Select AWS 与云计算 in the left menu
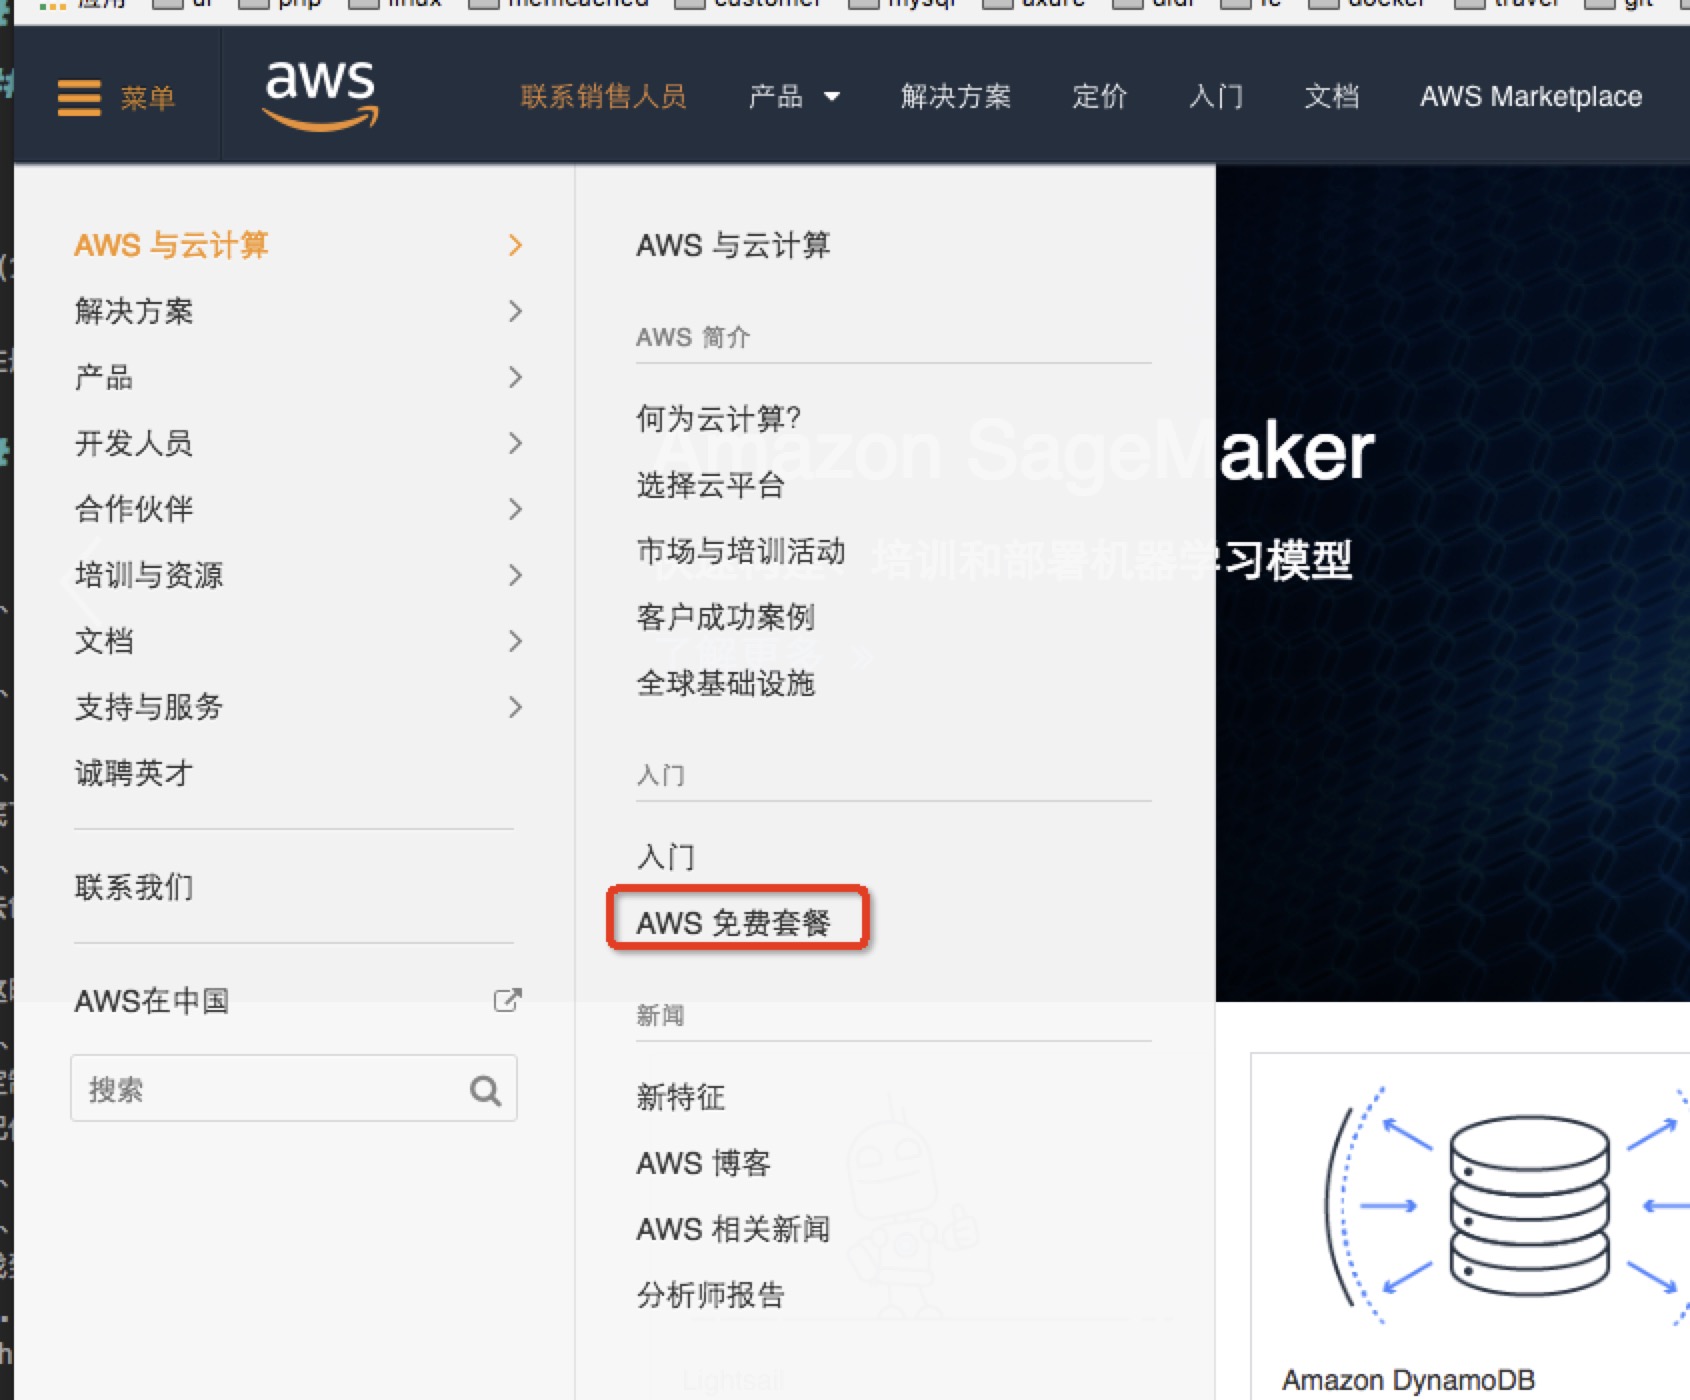 (x=171, y=245)
